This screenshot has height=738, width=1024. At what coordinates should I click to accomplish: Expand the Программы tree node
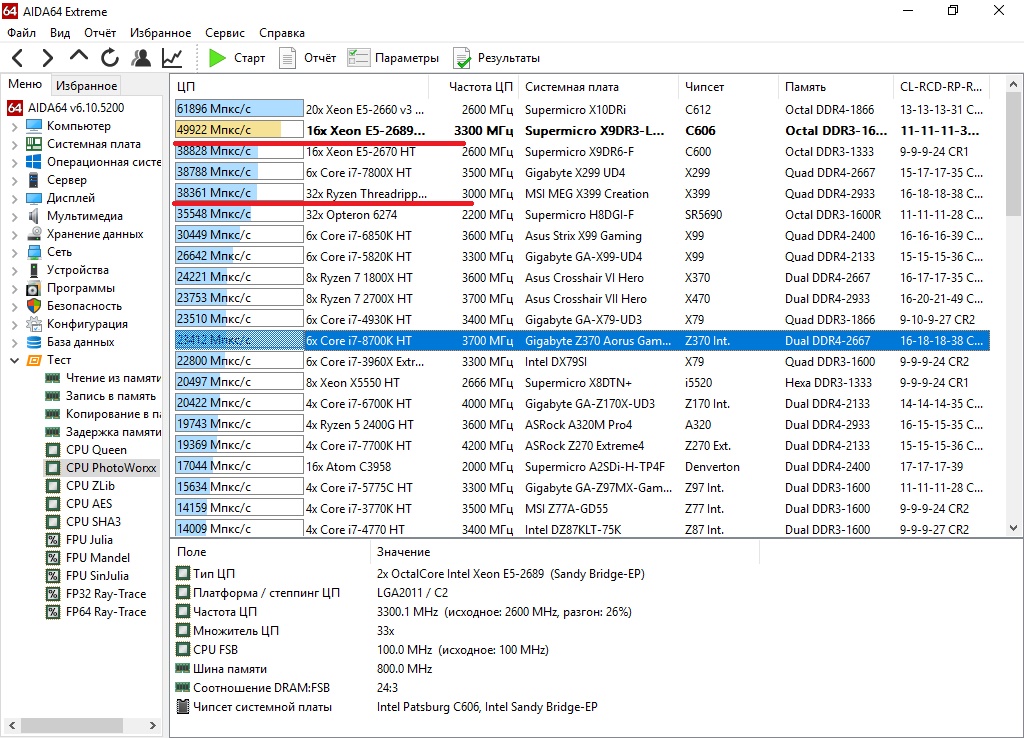tap(14, 288)
